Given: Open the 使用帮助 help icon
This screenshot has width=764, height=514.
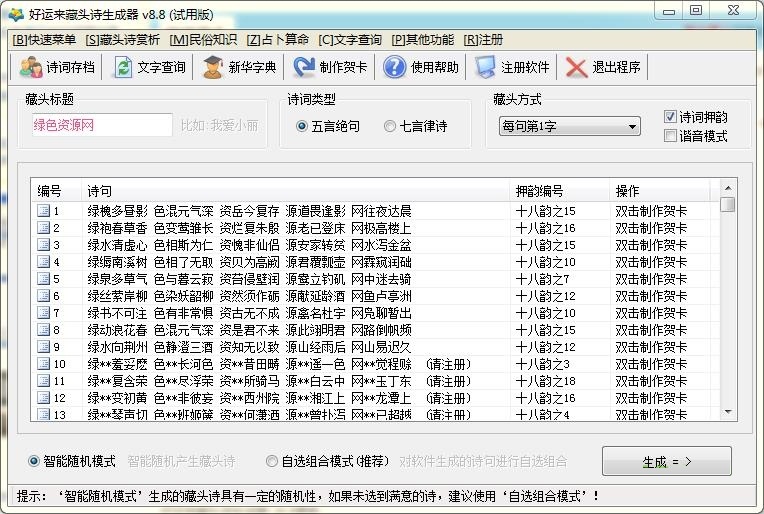Looking at the screenshot, I should point(395,67).
